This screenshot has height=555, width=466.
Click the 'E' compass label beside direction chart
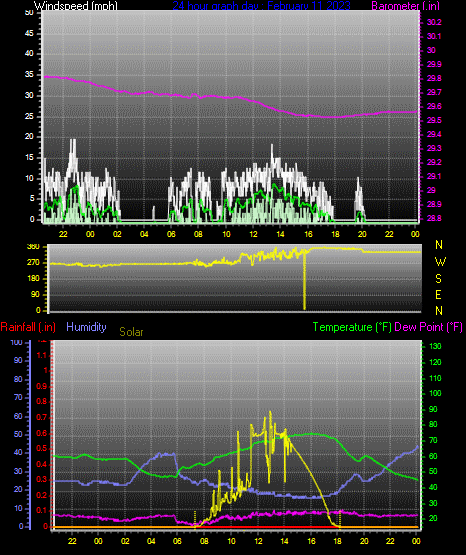(x=438, y=294)
